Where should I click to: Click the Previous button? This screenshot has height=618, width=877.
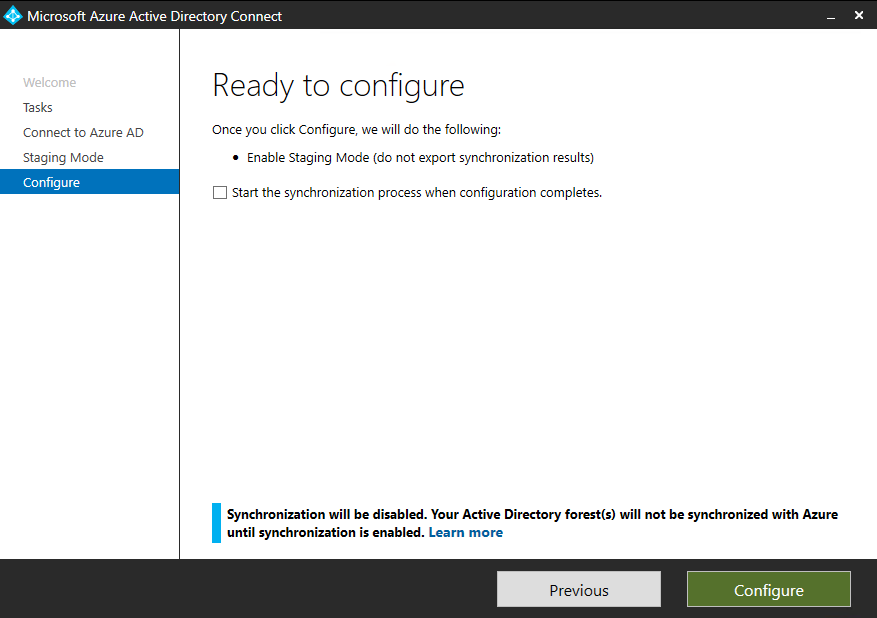pos(579,589)
